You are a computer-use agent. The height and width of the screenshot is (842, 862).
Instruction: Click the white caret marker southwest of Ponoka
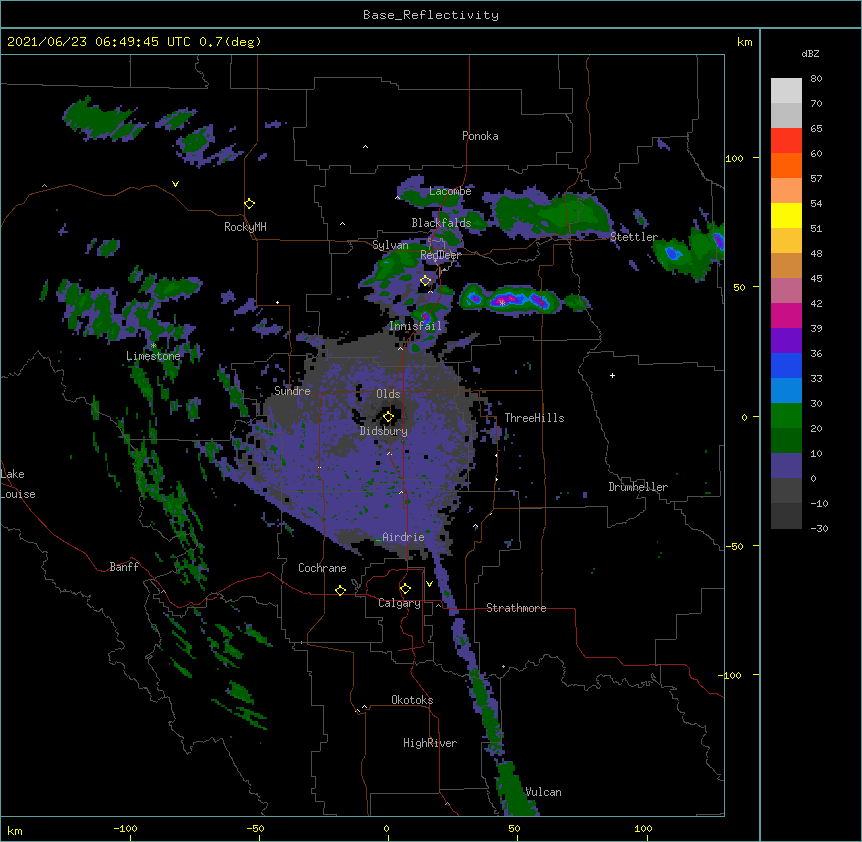[365, 147]
